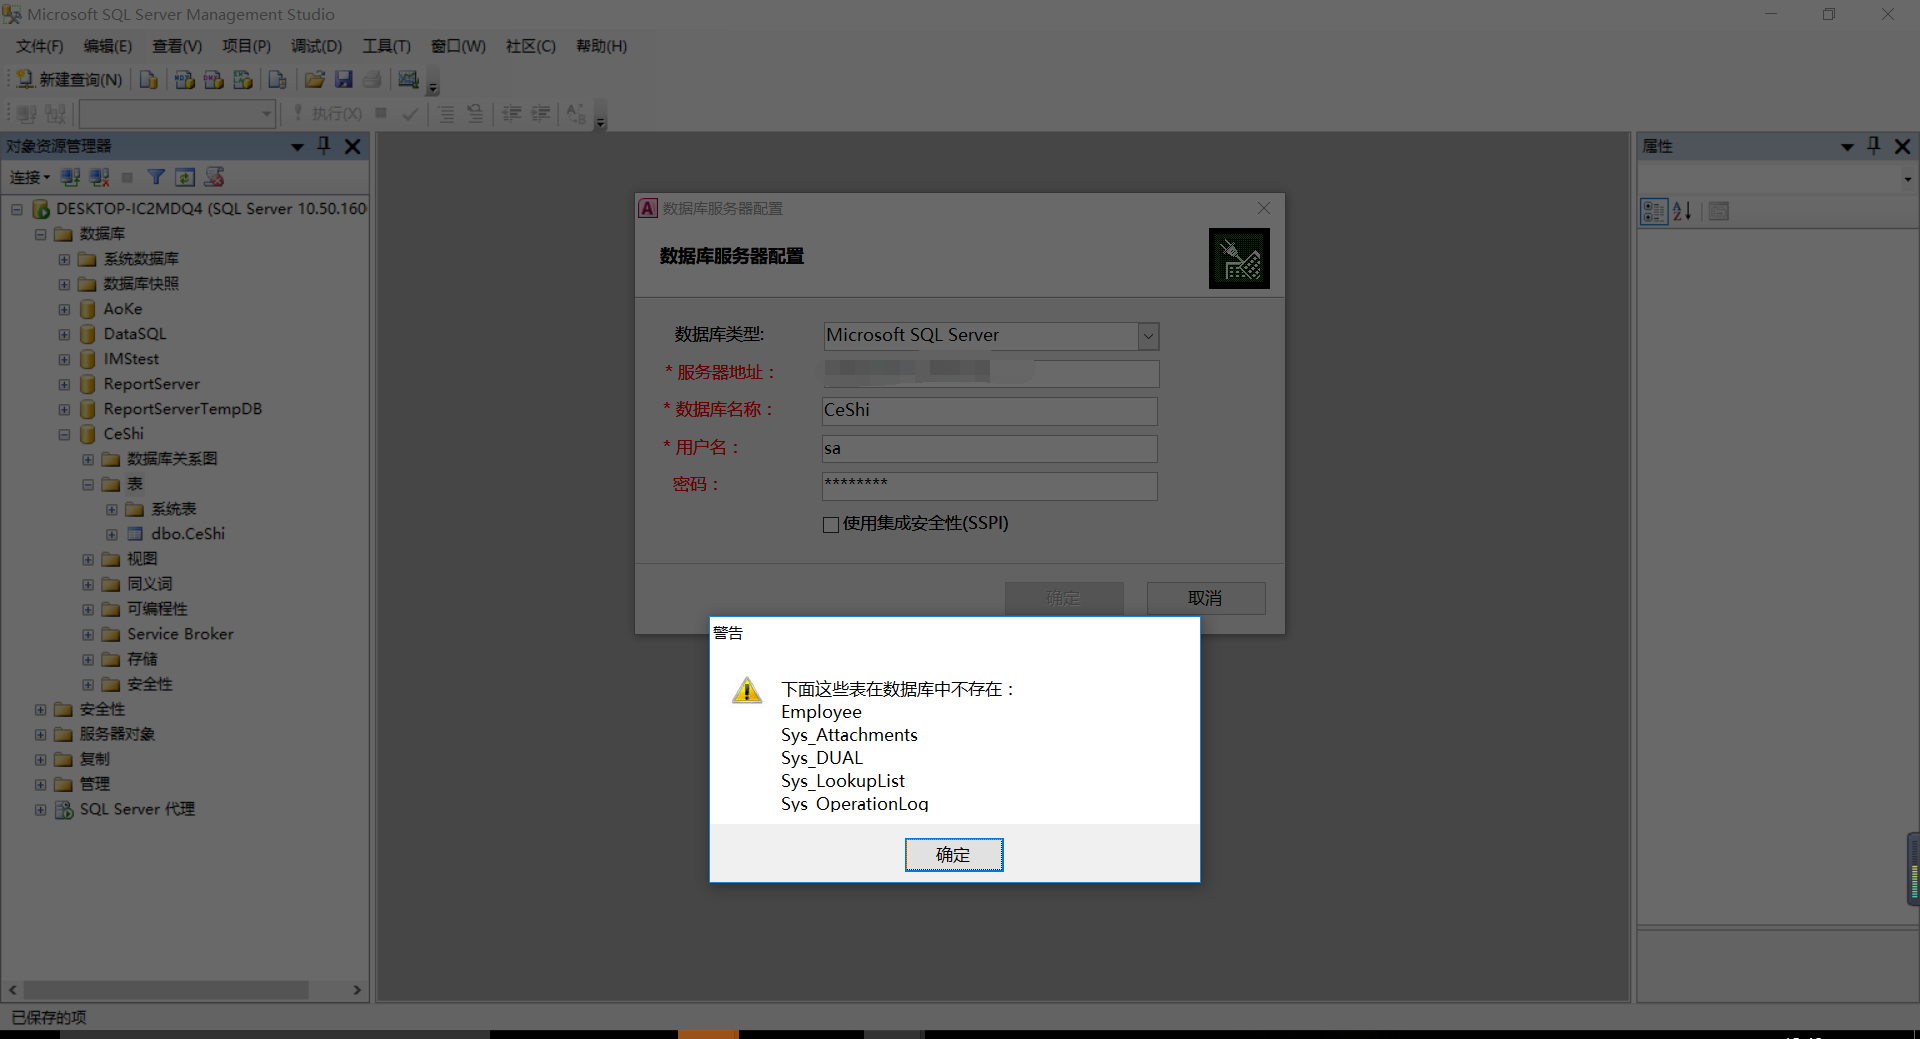This screenshot has width=1920, height=1039.
Task: Close the Properties (属性) panel
Action: click(x=1903, y=146)
